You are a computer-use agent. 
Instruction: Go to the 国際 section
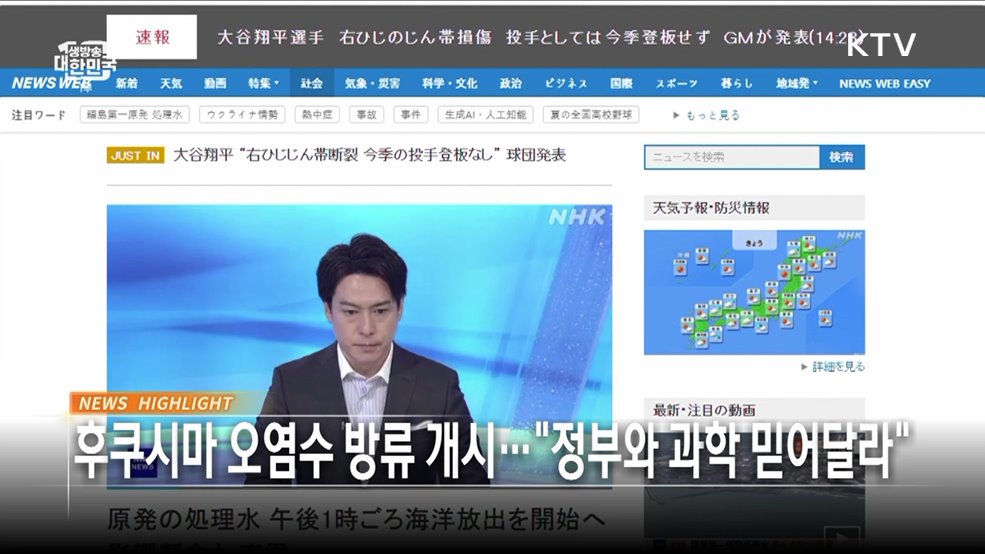pyautogui.click(x=621, y=84)
